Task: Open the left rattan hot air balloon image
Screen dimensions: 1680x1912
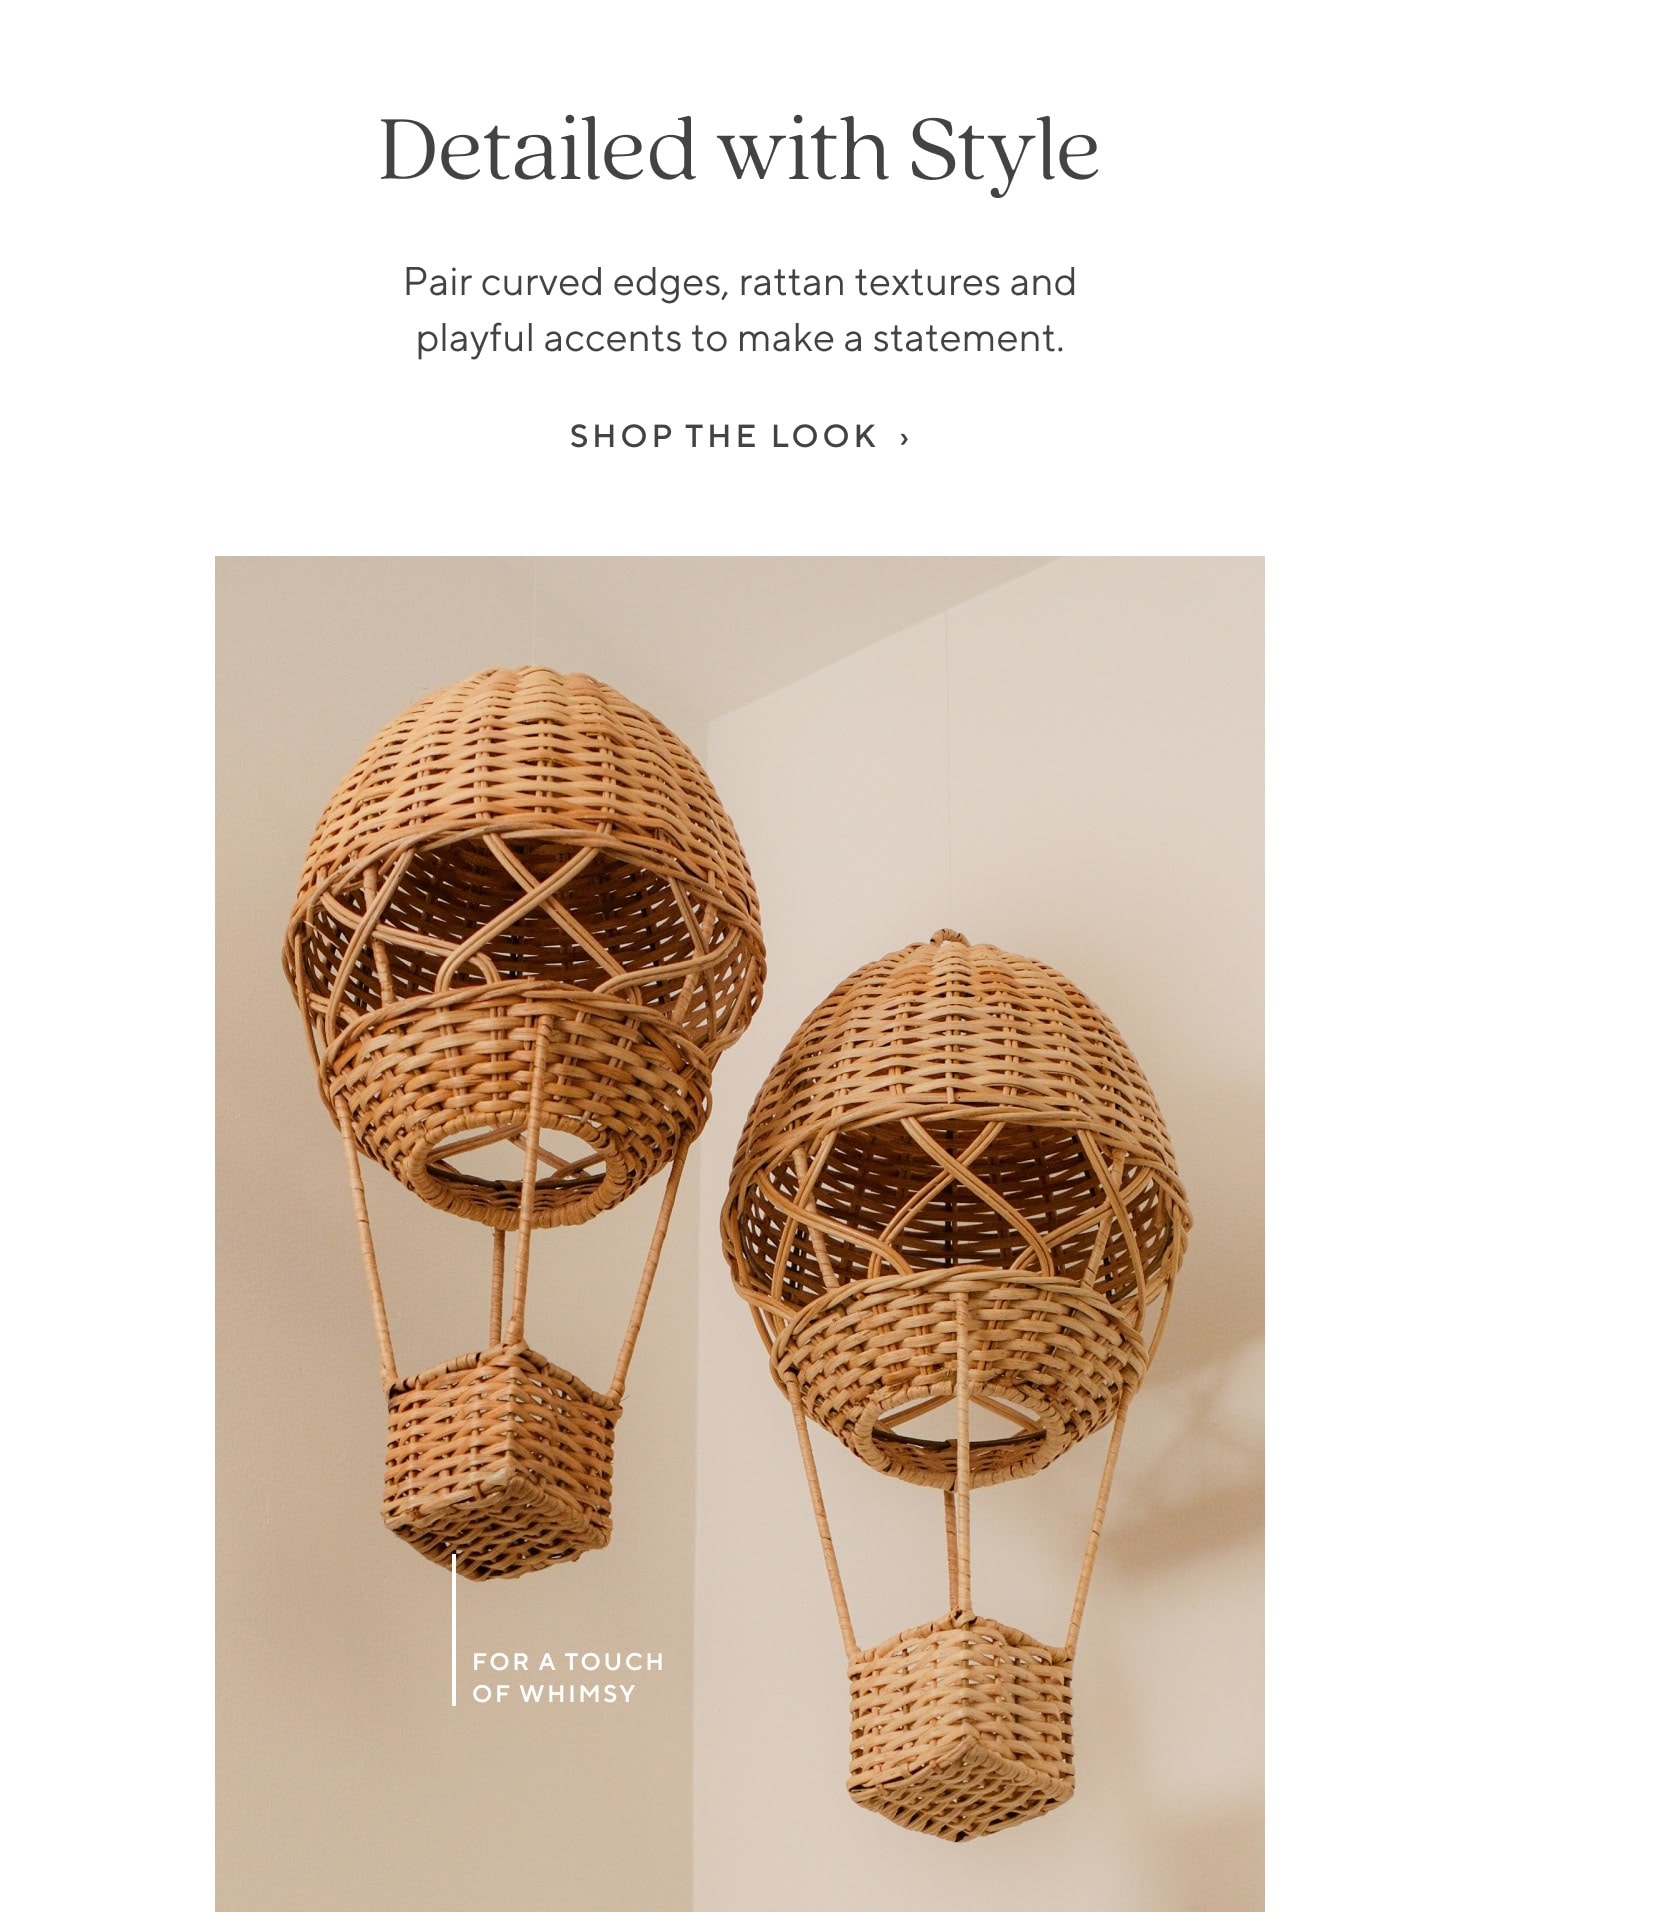Action: tap(523, 1123)
